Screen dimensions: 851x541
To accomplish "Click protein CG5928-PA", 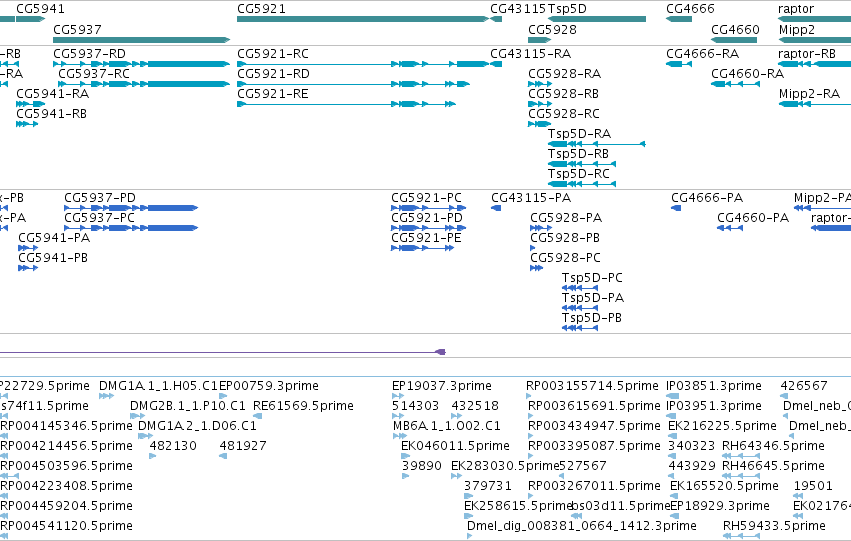I will tap(541, 228).
